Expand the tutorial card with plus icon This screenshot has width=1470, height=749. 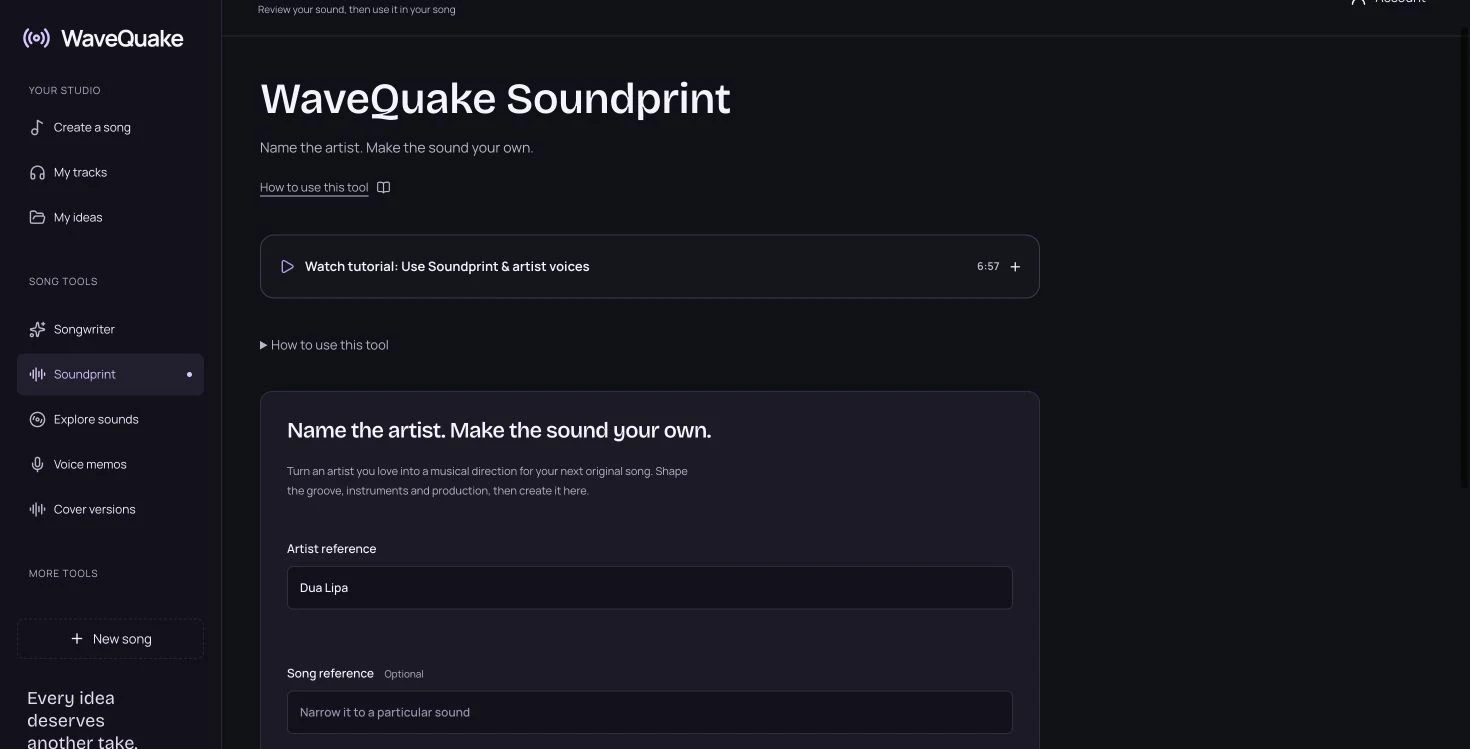1015,267
